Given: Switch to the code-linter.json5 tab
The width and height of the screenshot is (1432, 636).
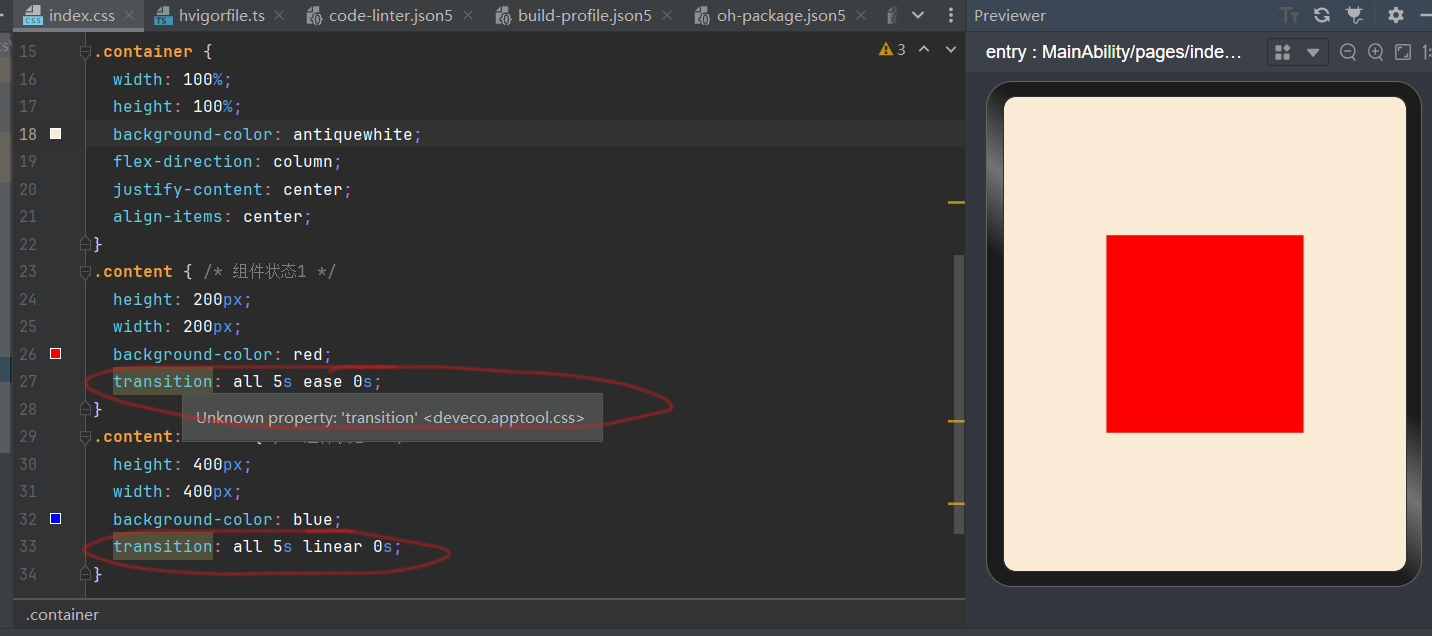Looking at the screenshot, I should [393, 16].
